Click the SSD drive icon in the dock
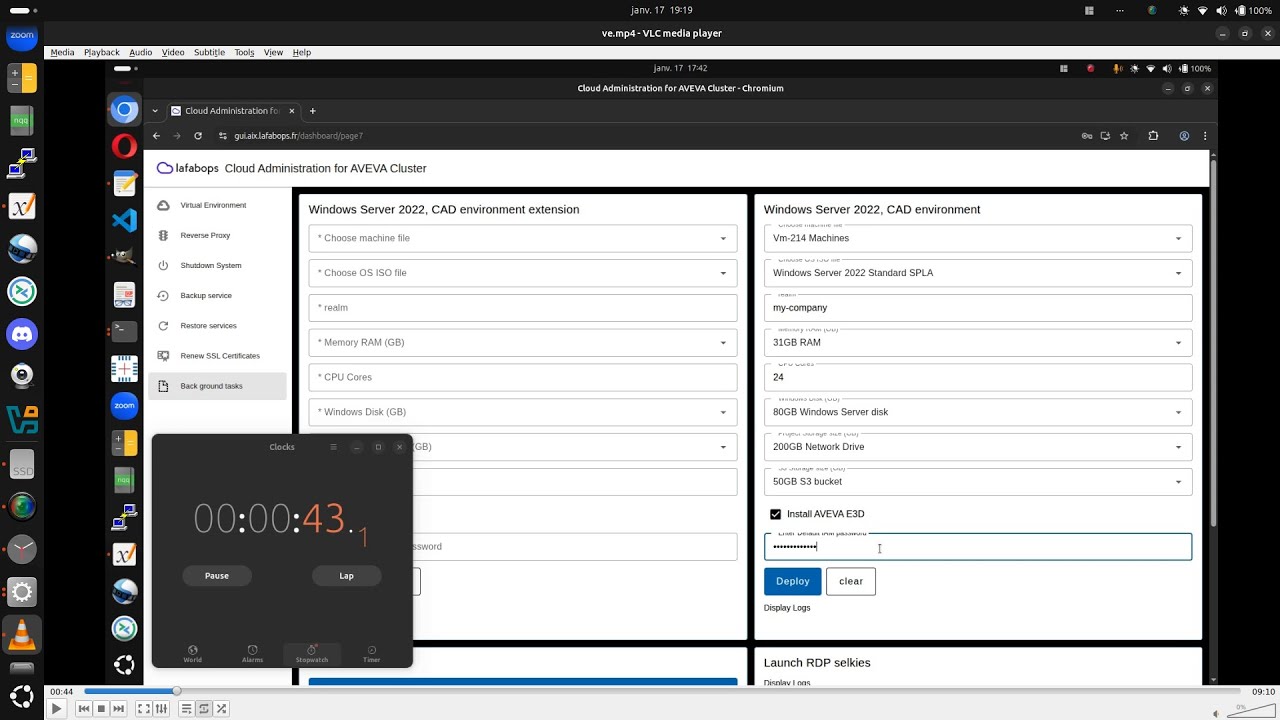This screenshot has height=720, width=1280. coord(22,465)
